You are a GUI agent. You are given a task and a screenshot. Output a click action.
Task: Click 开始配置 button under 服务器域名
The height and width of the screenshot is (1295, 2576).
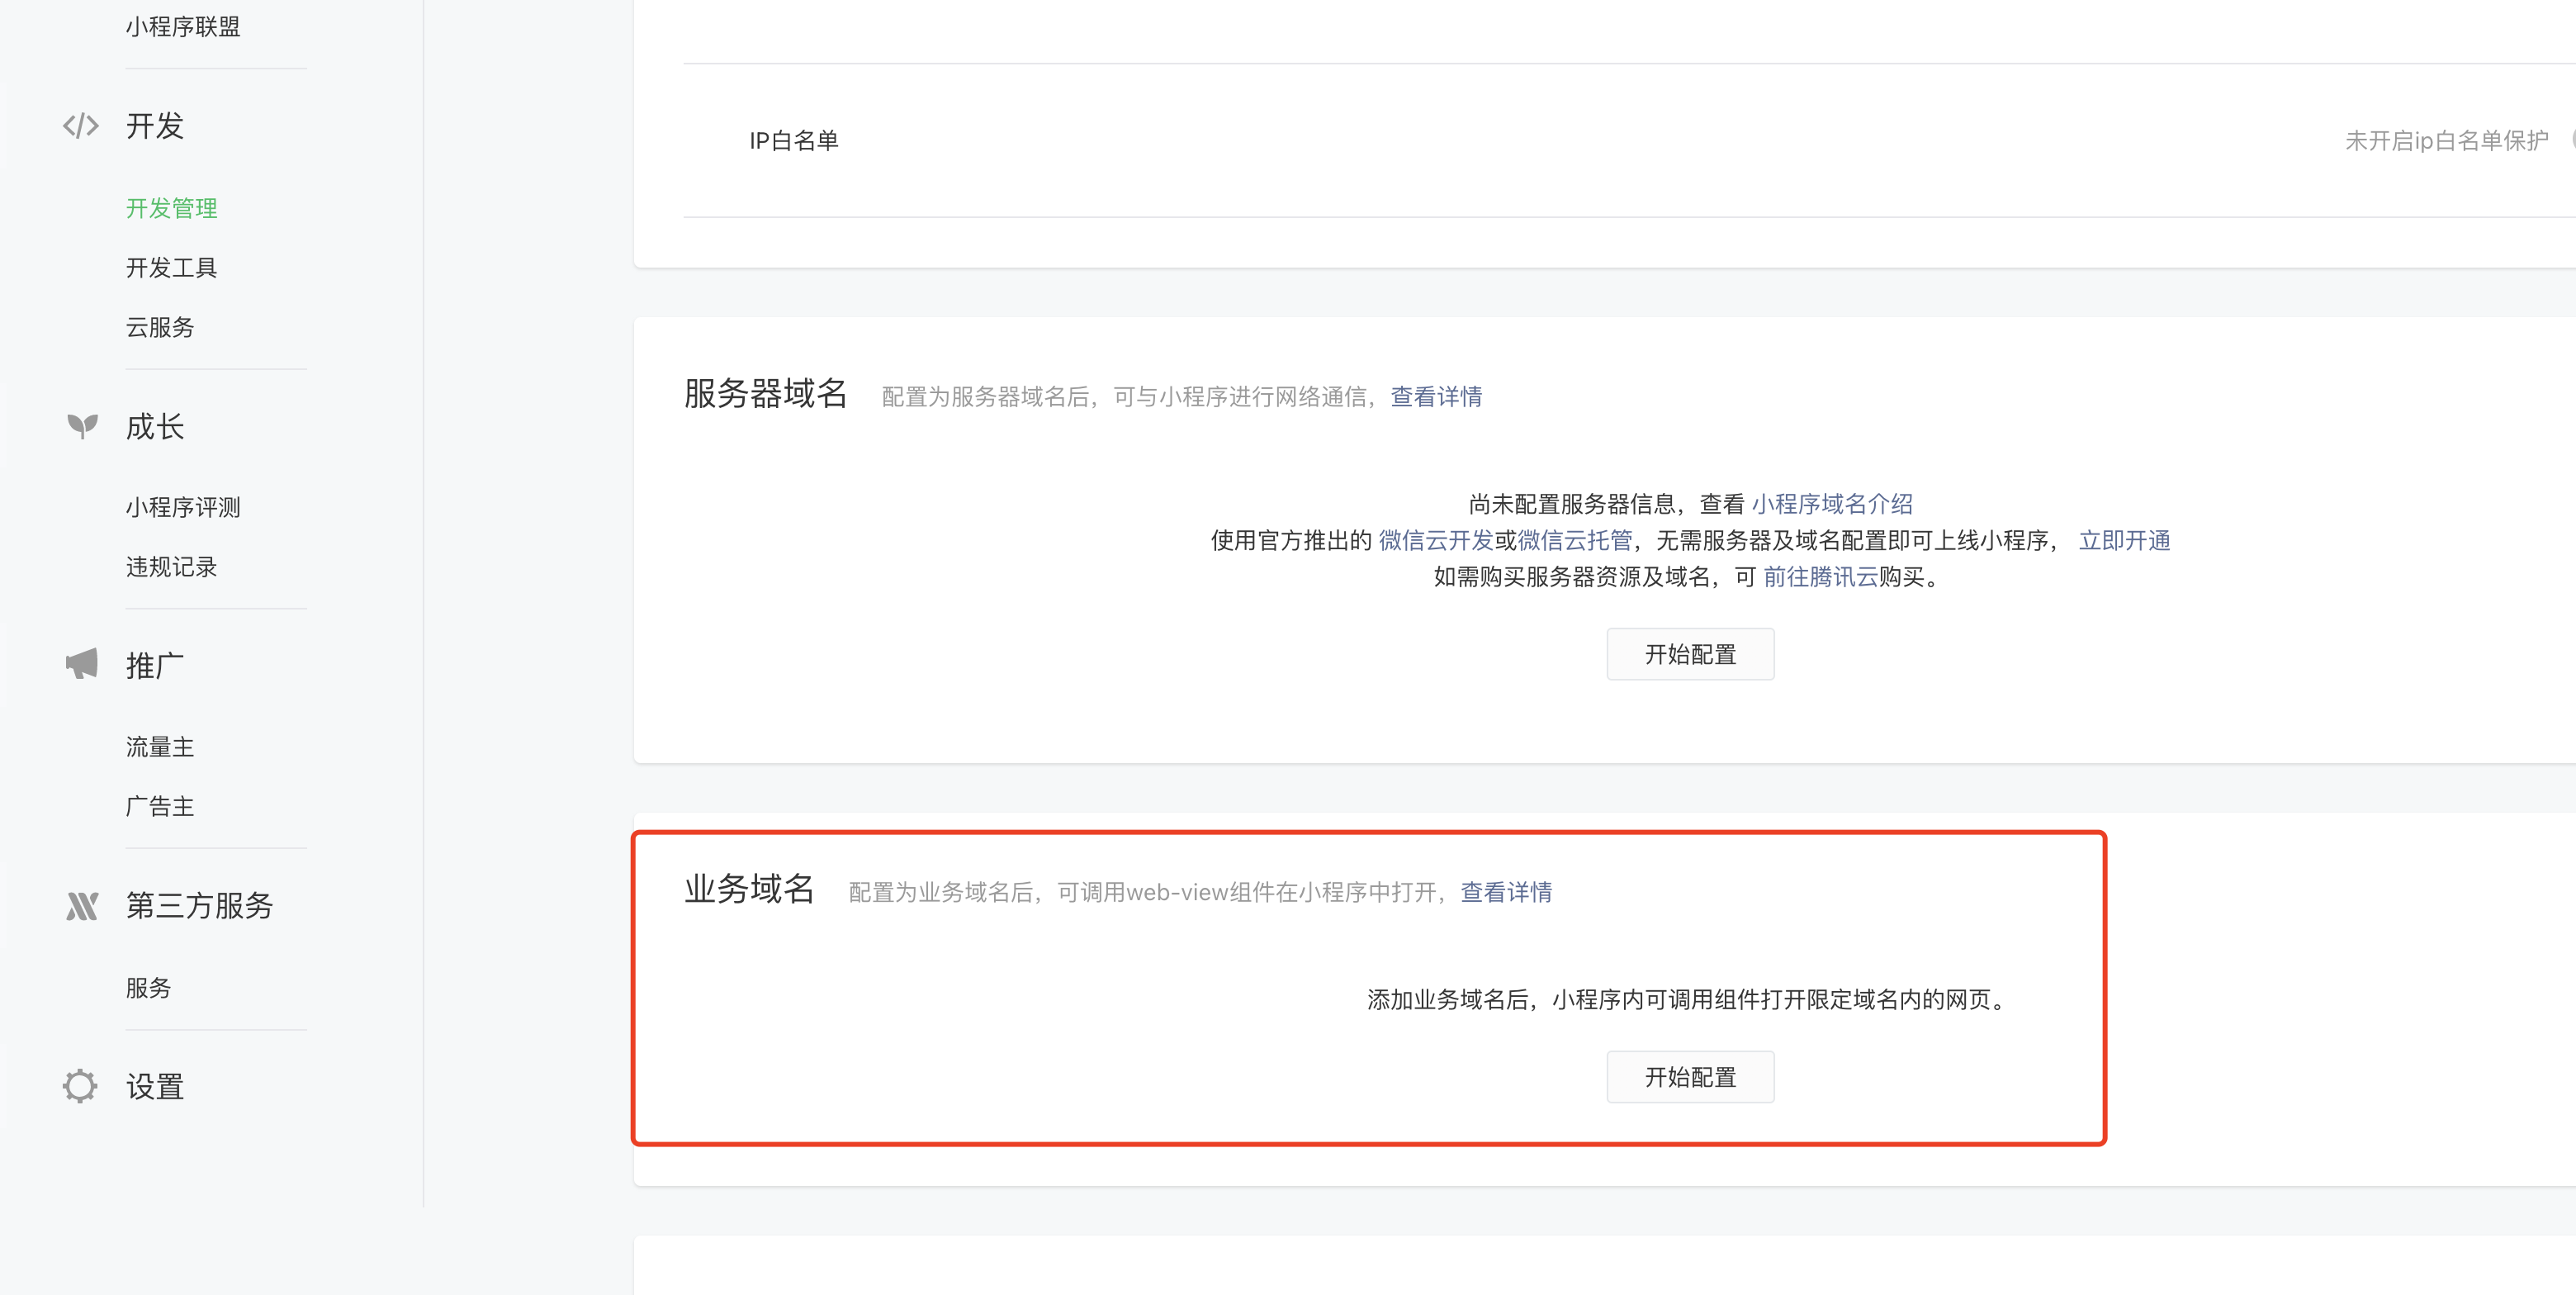click(1690, 654)
